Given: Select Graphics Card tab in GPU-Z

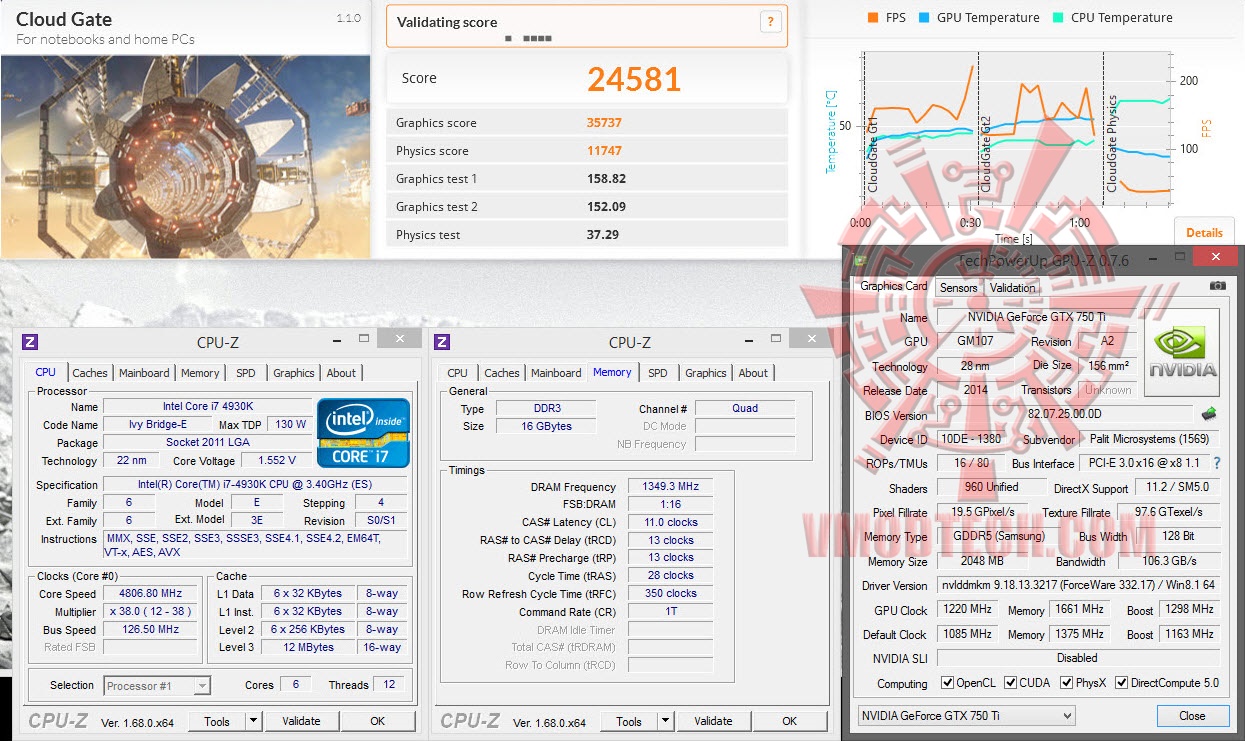Looking at the screenshot, I should [x=894, y=286].
